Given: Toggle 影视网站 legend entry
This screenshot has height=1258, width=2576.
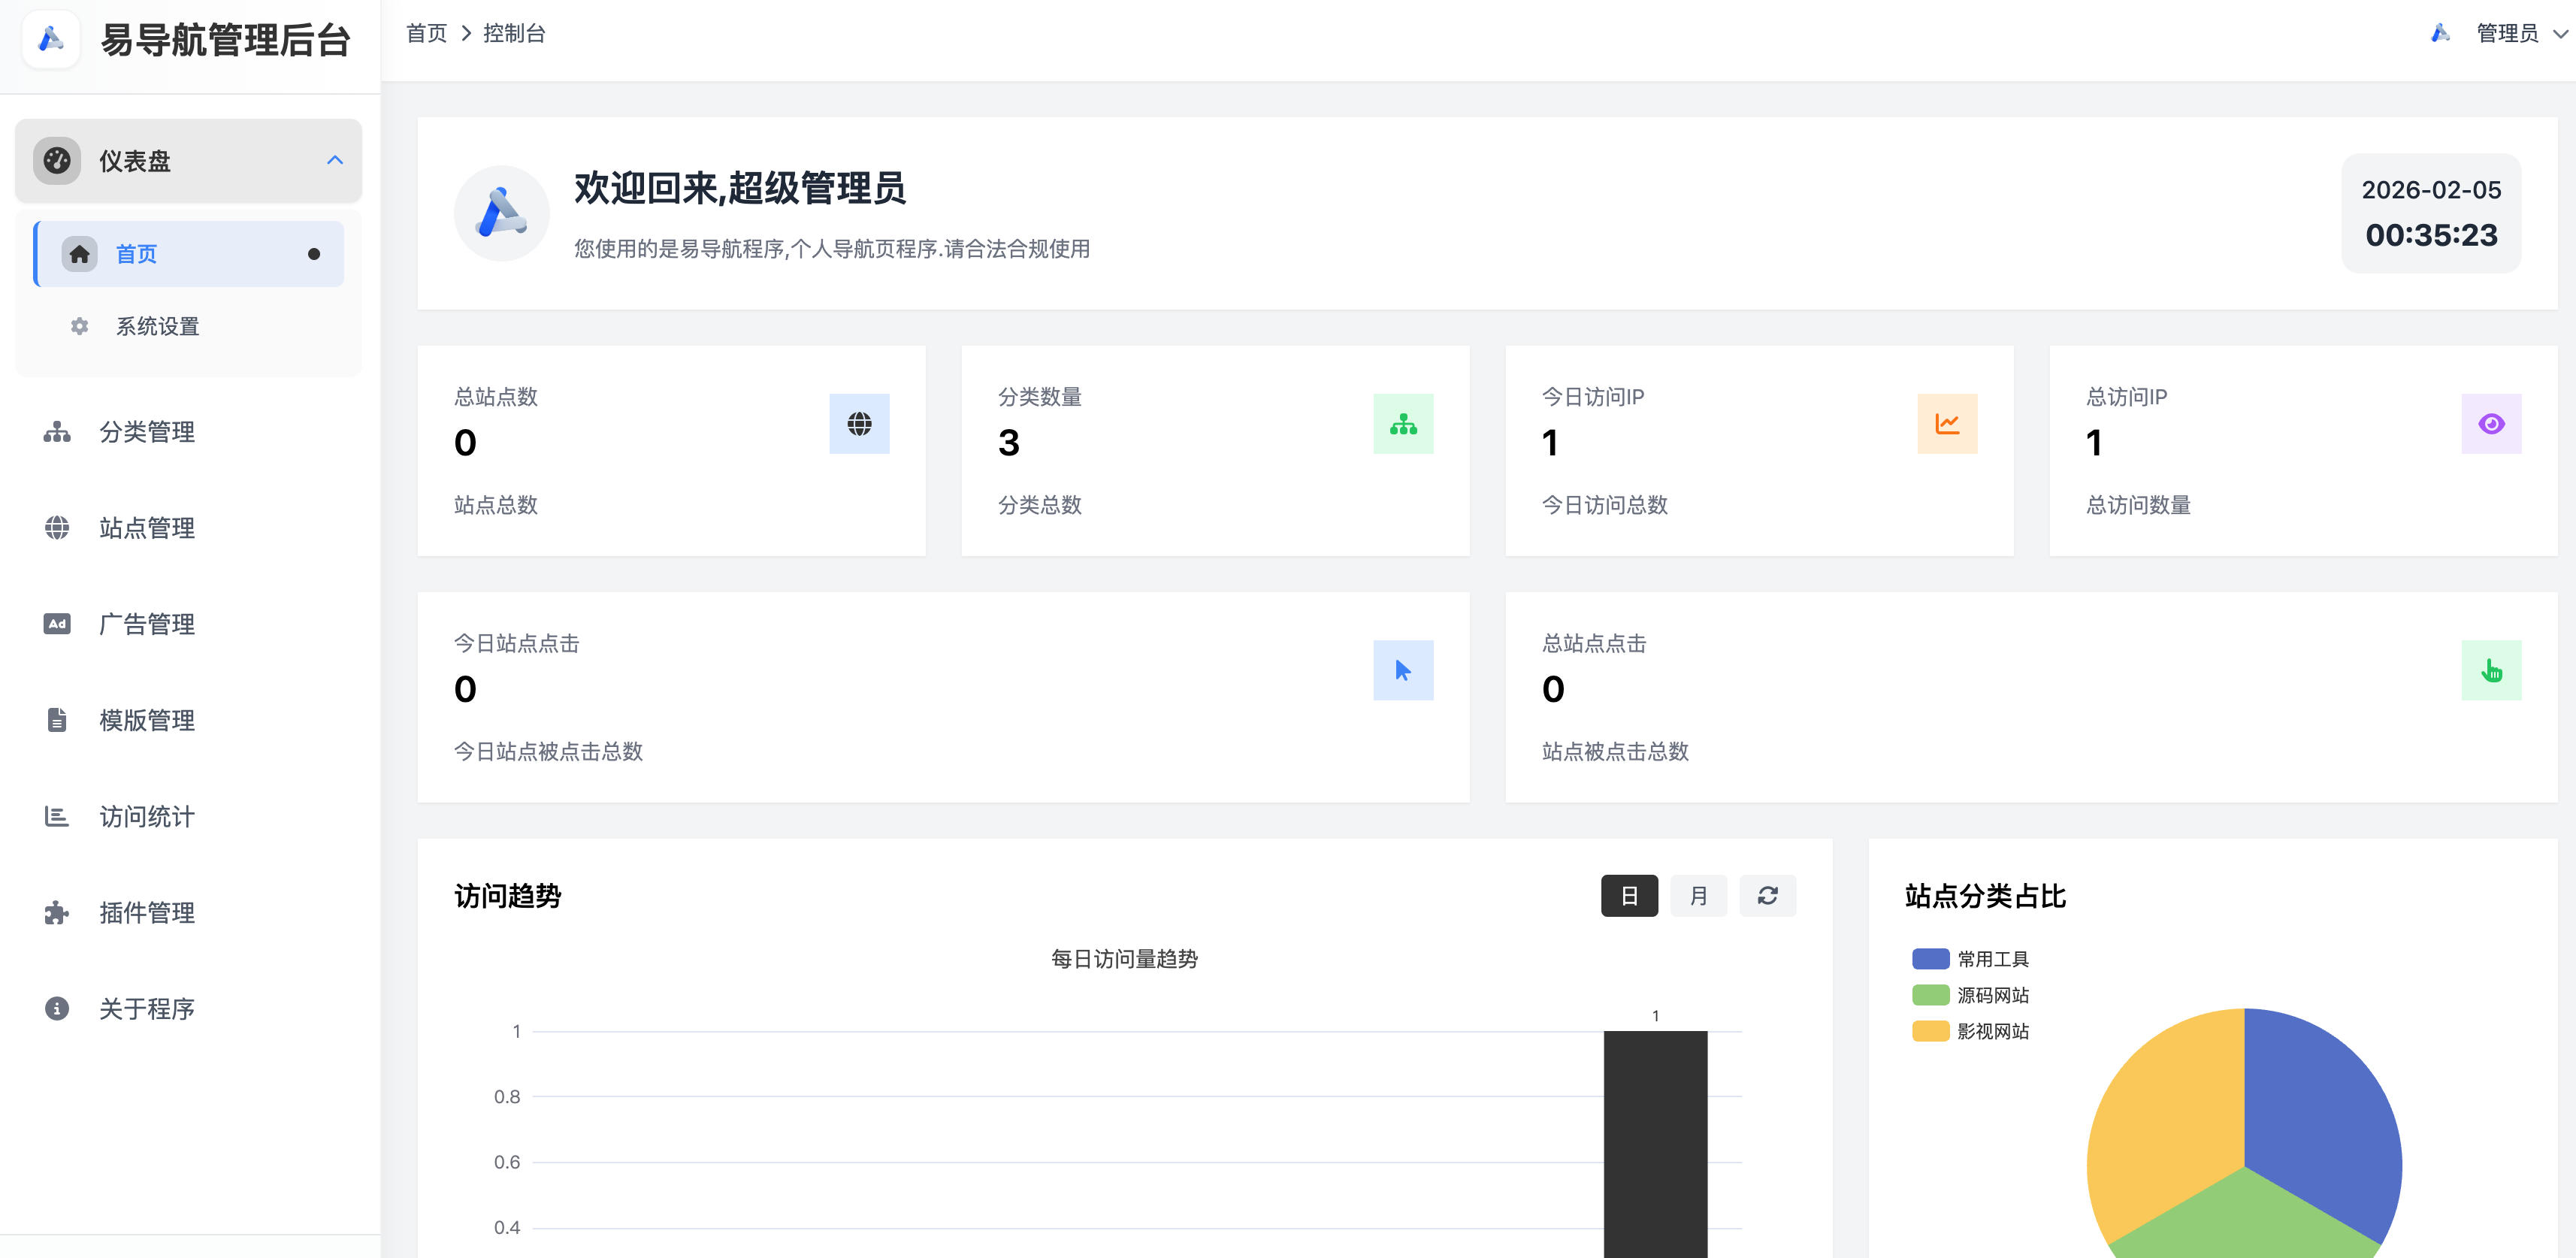Looking at the screenshot, I should pos(1970,1031).
